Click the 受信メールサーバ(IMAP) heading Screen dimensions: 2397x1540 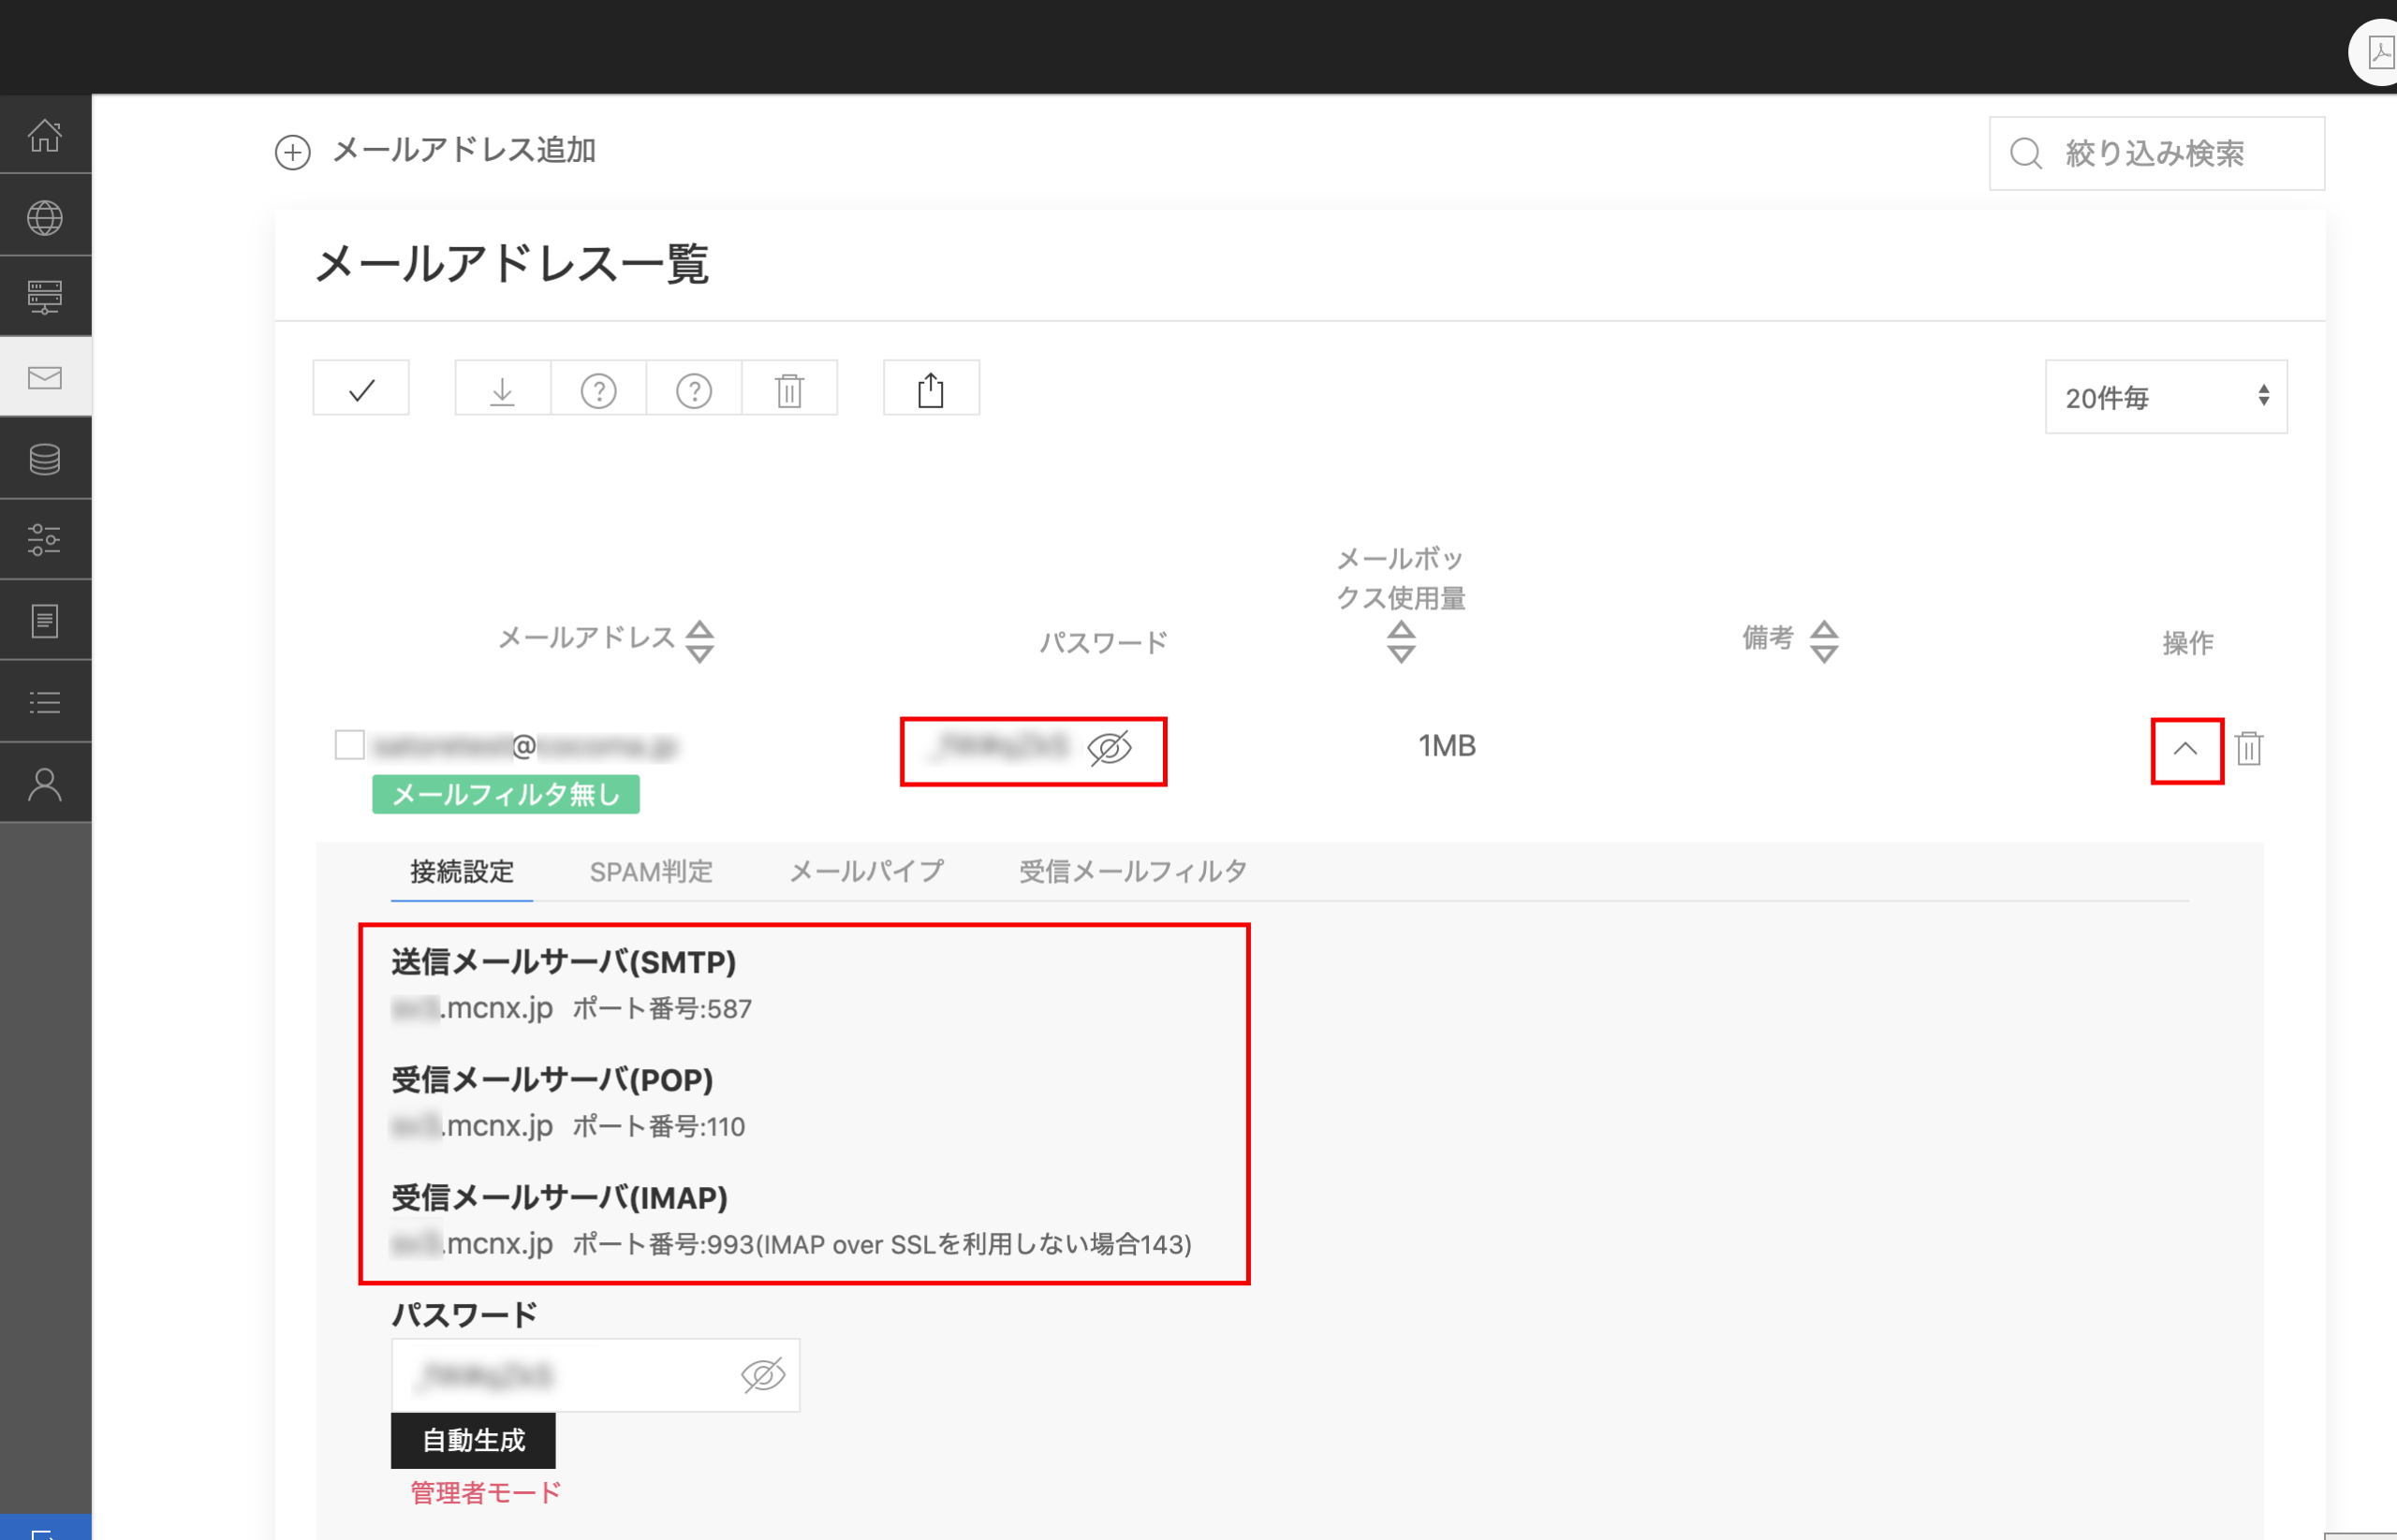(559, 1198)
